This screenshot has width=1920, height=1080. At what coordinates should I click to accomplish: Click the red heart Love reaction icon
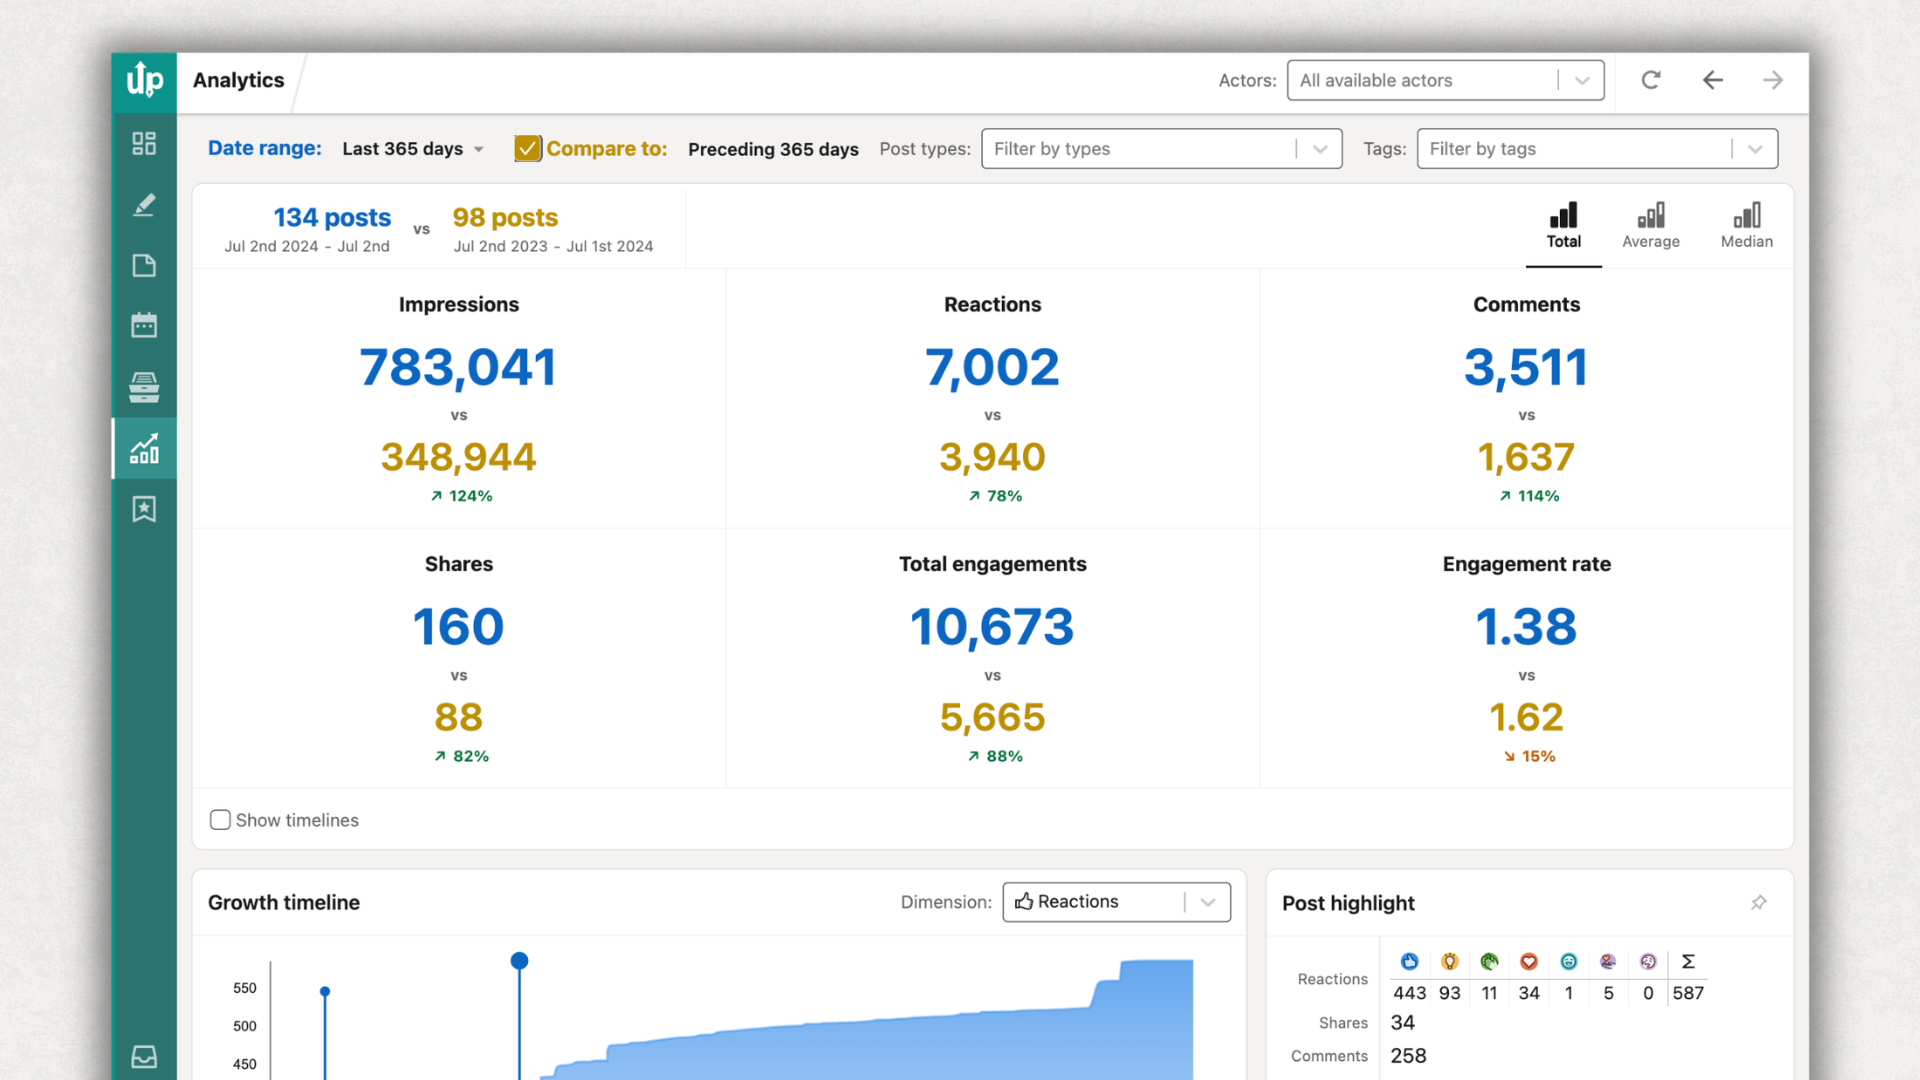(x=1529, y=961)
